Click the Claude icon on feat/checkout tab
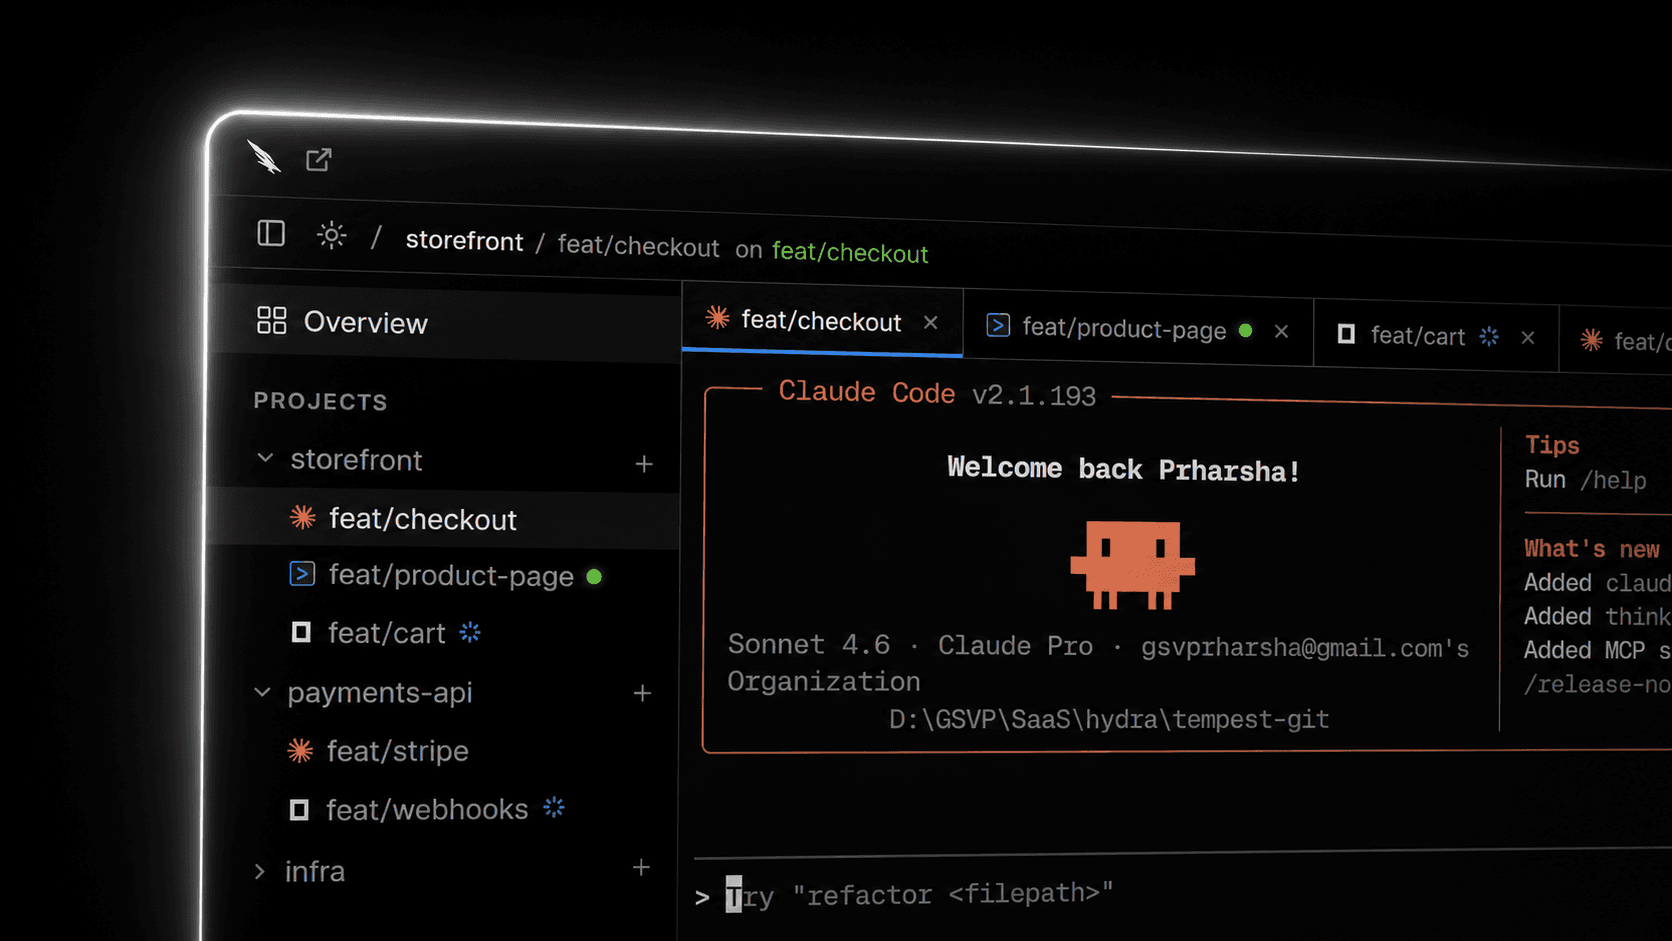This screenshot has width=1672, height=941. click(x=717, y=317)
